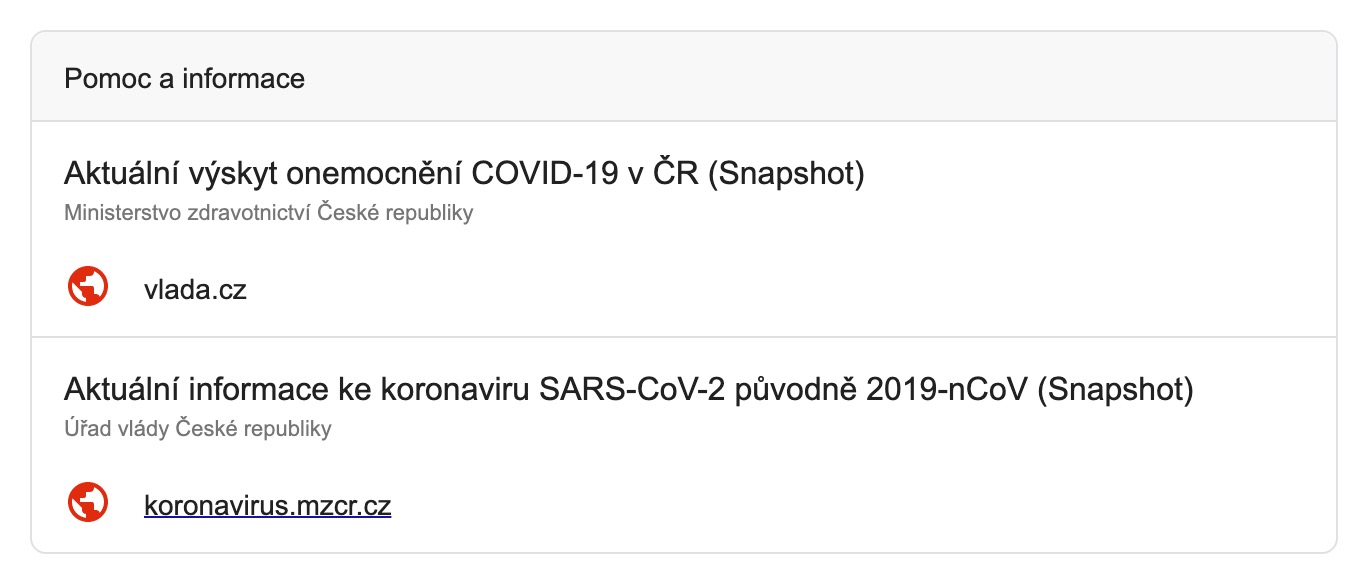Click the "Pomoc a informace" header
1370x576 pixels.
pyautogui.click(x=184, y=78)
